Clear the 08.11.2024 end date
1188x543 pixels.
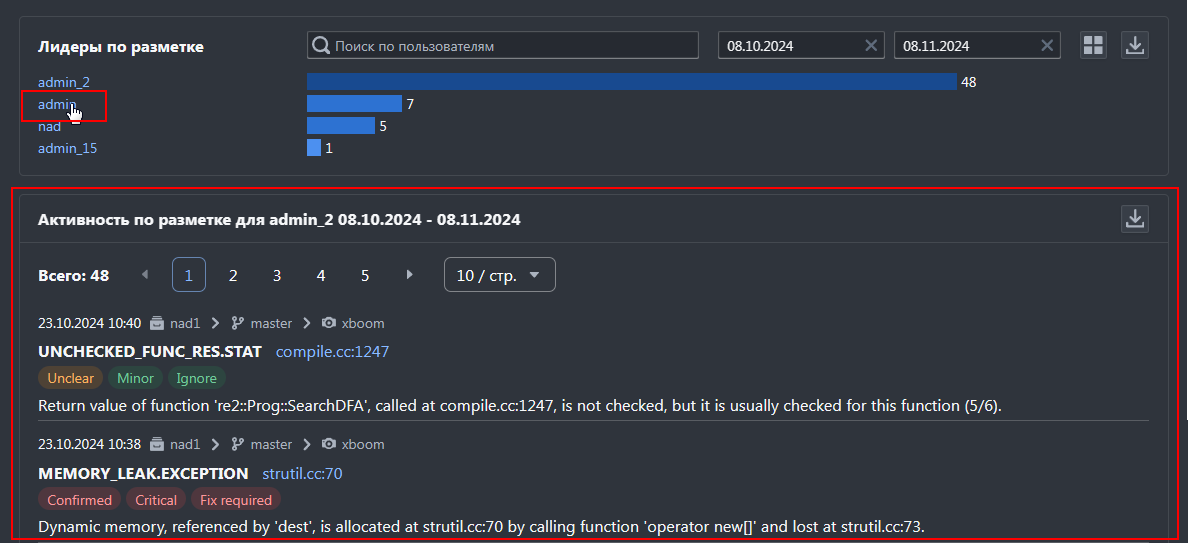tap(1047, 45)
